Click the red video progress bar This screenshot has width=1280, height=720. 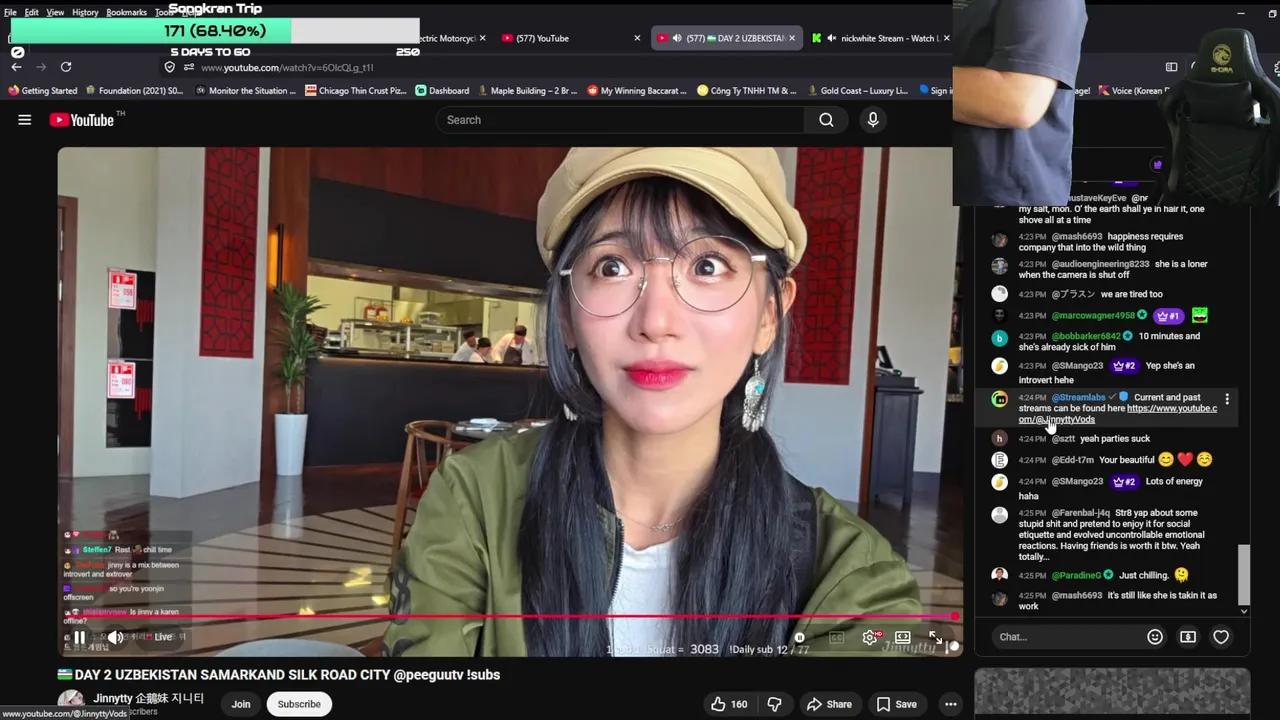(508, 617)
